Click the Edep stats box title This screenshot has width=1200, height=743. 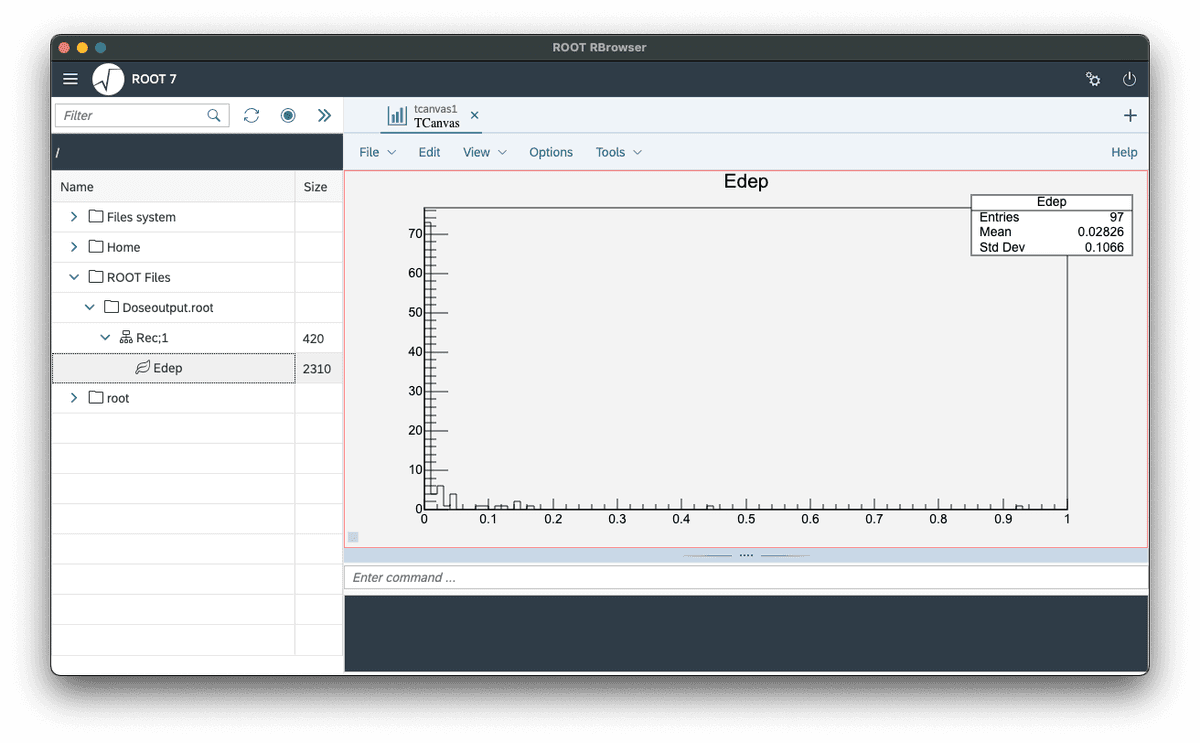[x=1051, y=202]
